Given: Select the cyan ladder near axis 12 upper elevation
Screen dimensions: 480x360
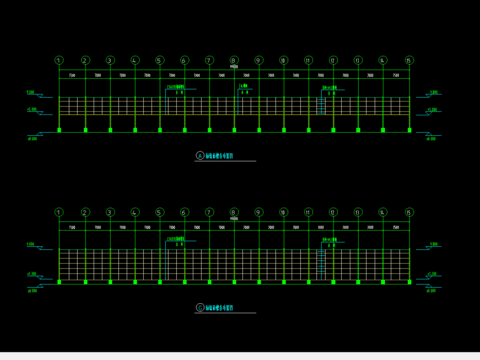Looking at the screenshot, I should 321,106.
